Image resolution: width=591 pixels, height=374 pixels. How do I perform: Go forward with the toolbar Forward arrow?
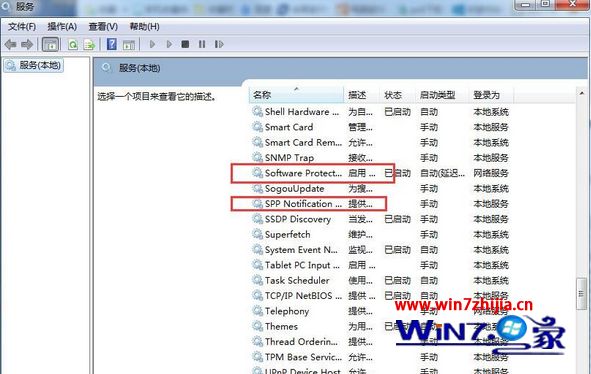tap(27, 45)
